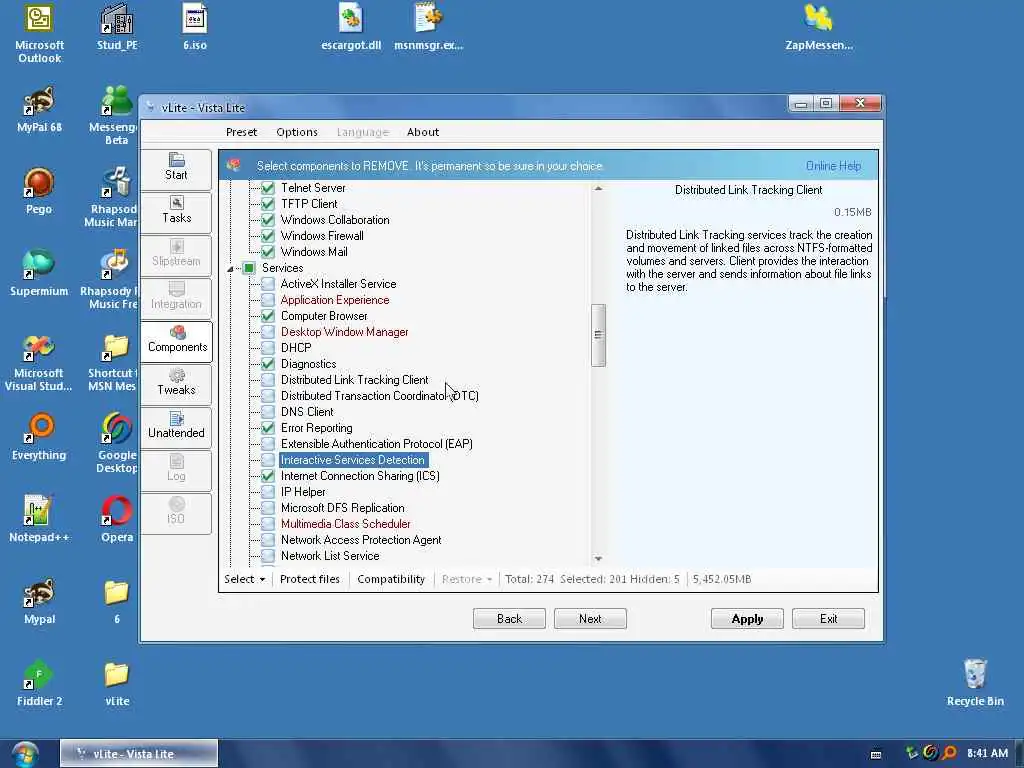The image size is (1024, 768).
Task: Select Desktop Window Manager row
Action: pyautogui.click(x=344, y=332)
